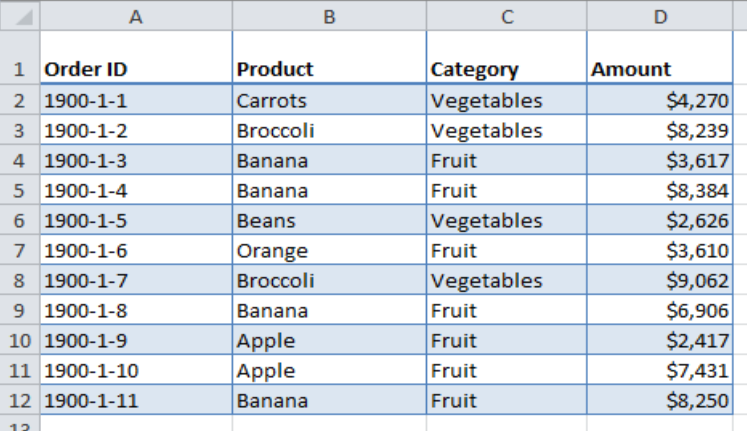747x431 pixels.
Task: Click the Amount header cell
Action: (x=660, y=57)
